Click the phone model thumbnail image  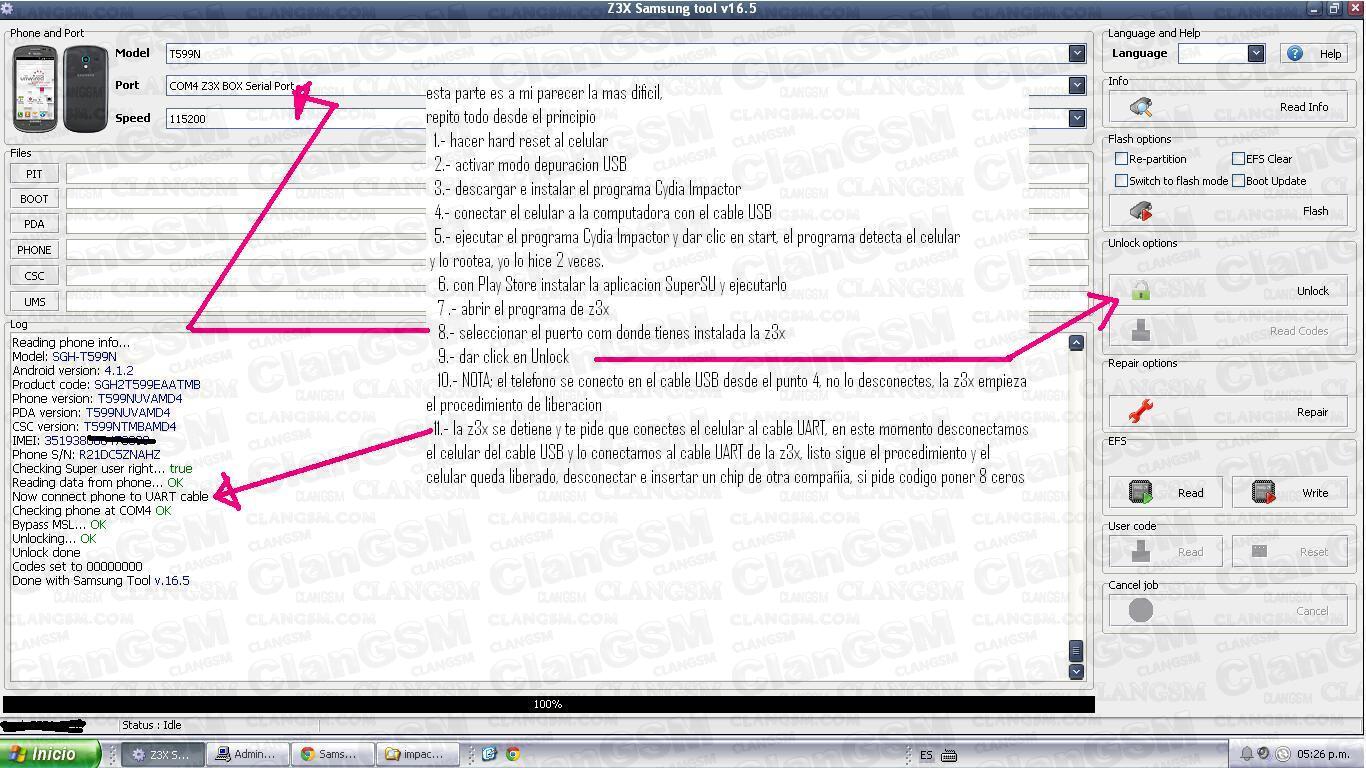(58, 88)
